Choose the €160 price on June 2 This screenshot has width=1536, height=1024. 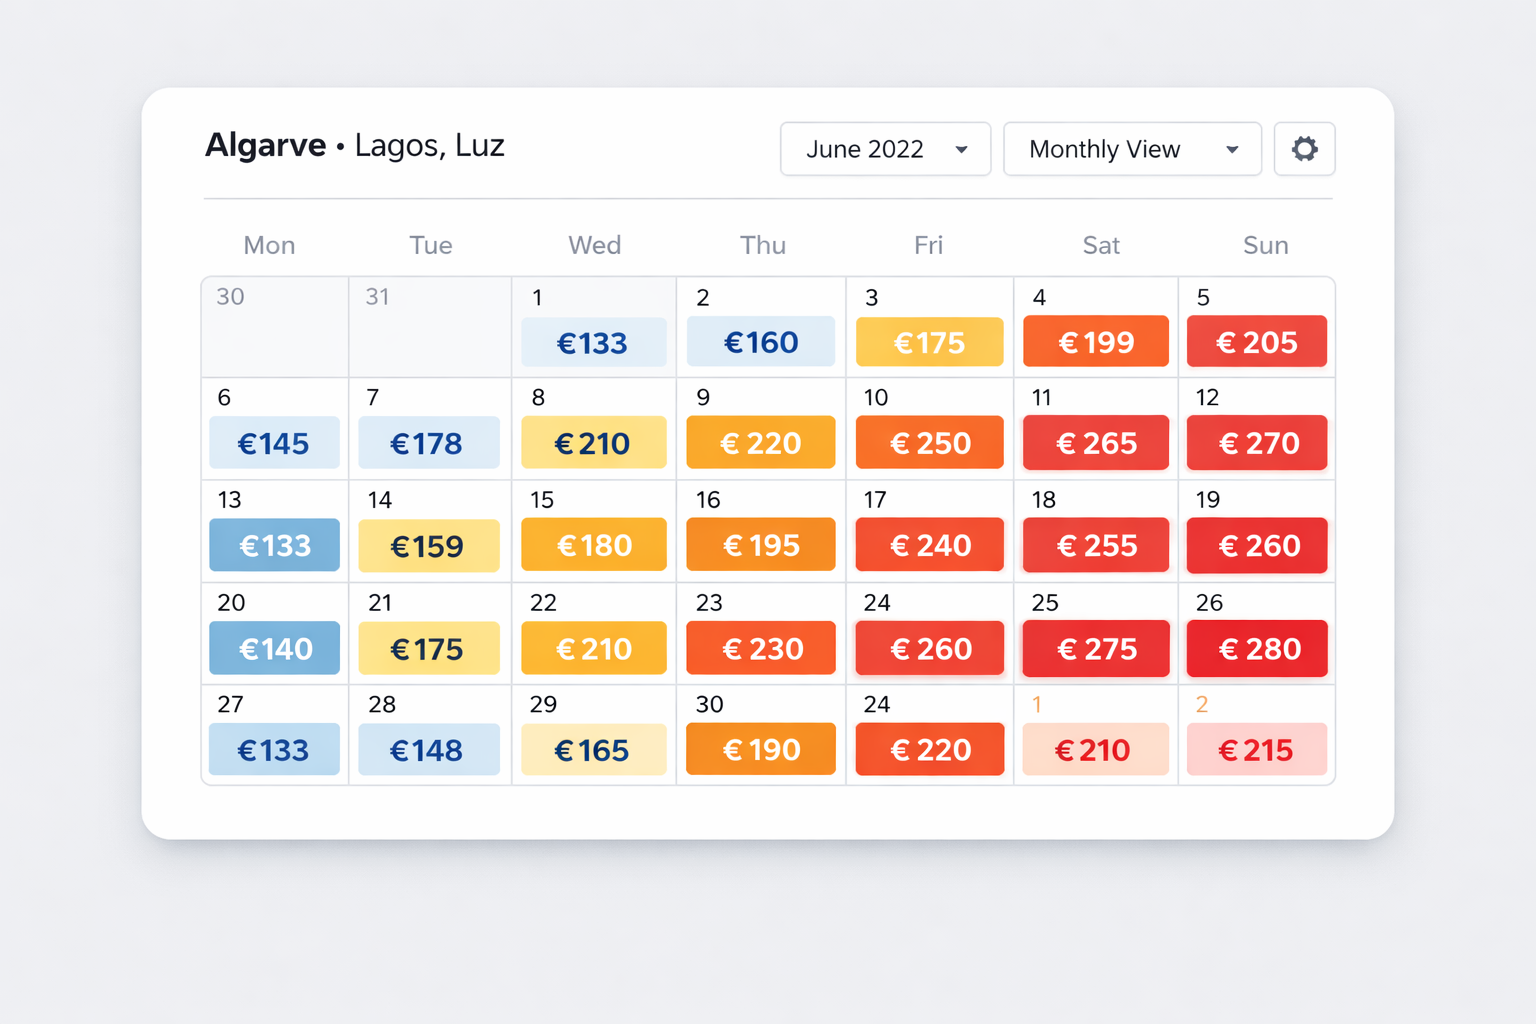761,342
